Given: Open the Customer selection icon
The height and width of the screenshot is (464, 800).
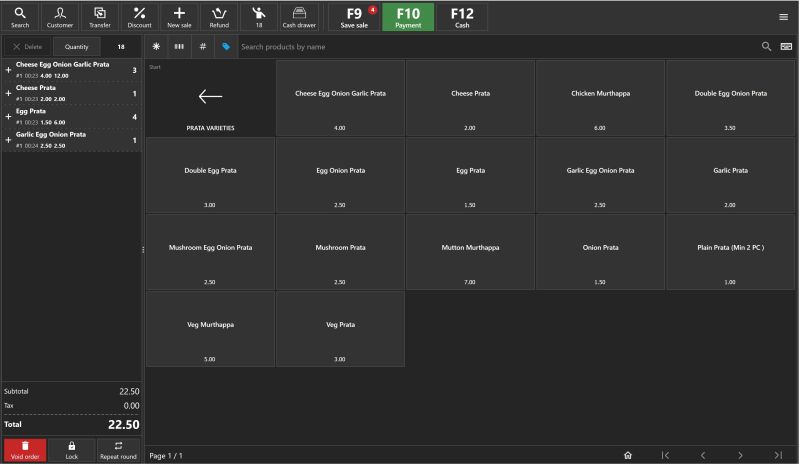Looking at the screenshot, I should click(60, 17).
